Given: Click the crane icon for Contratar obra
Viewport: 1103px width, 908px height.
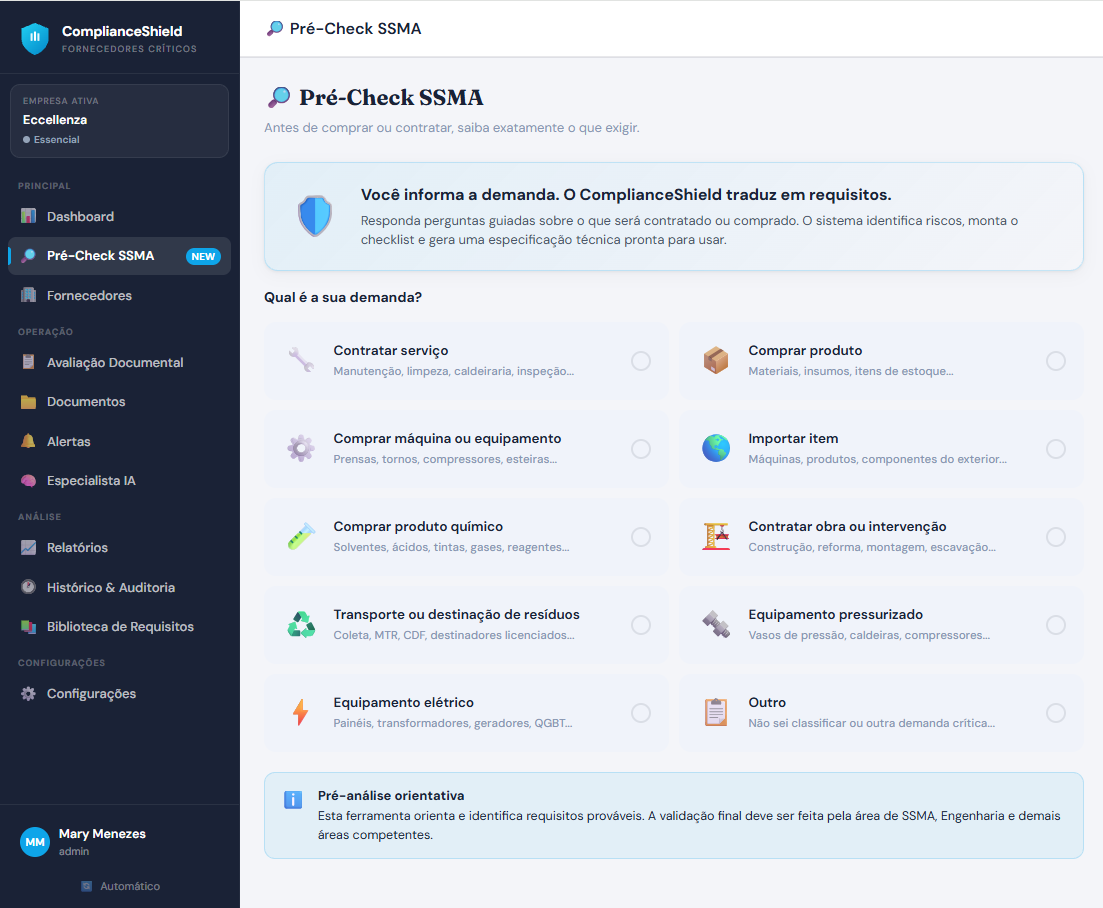Looking at the screenshot, I should click(716, 536).
